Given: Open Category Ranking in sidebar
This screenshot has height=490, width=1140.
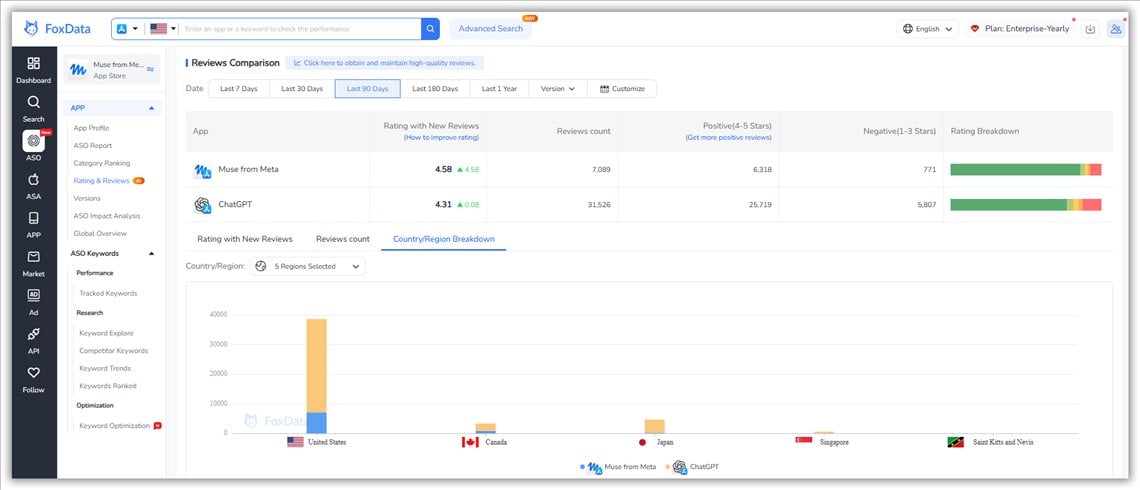Looking at the screenshot, I should coord(102,163).
